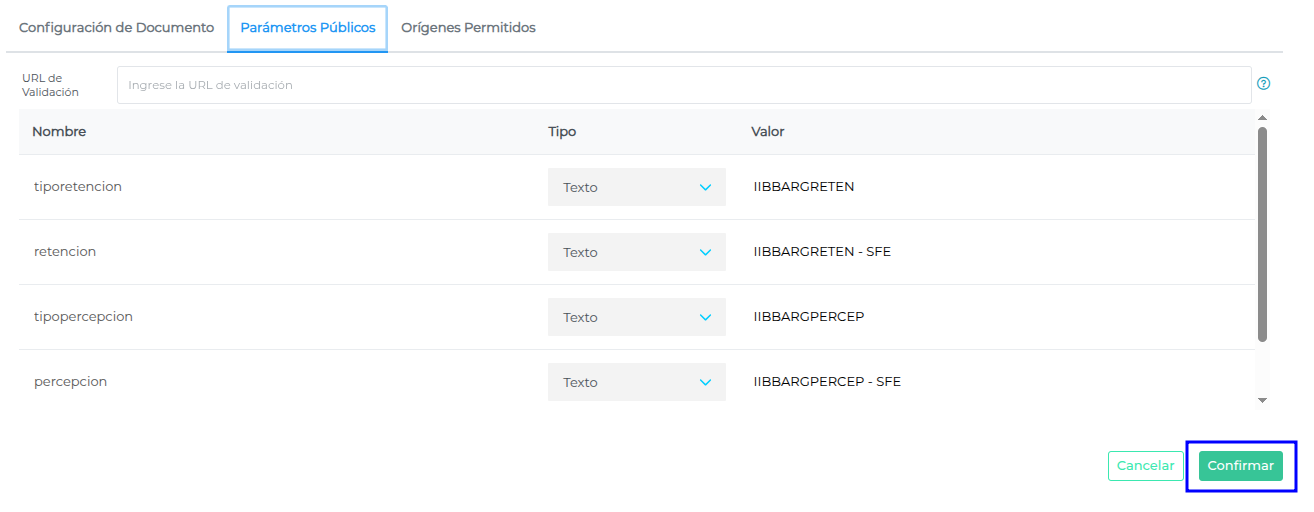This screenshot has width=1314, height=512.
Task: Click the tiporetencion parameter name
Action: pos(78,187)
